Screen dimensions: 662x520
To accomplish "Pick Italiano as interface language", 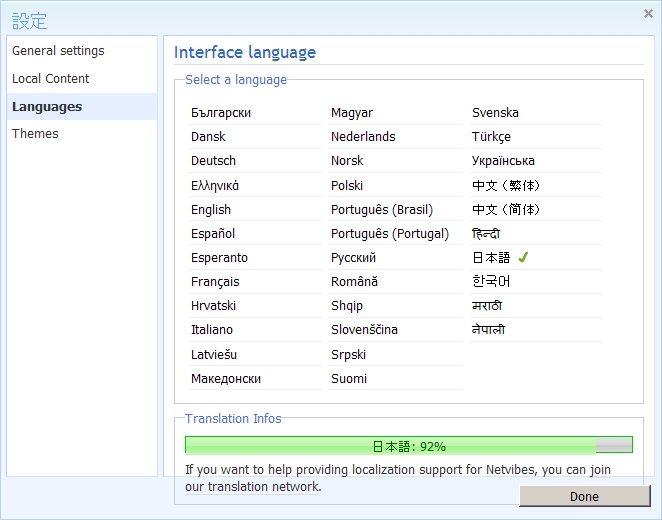I will [212, 330].
